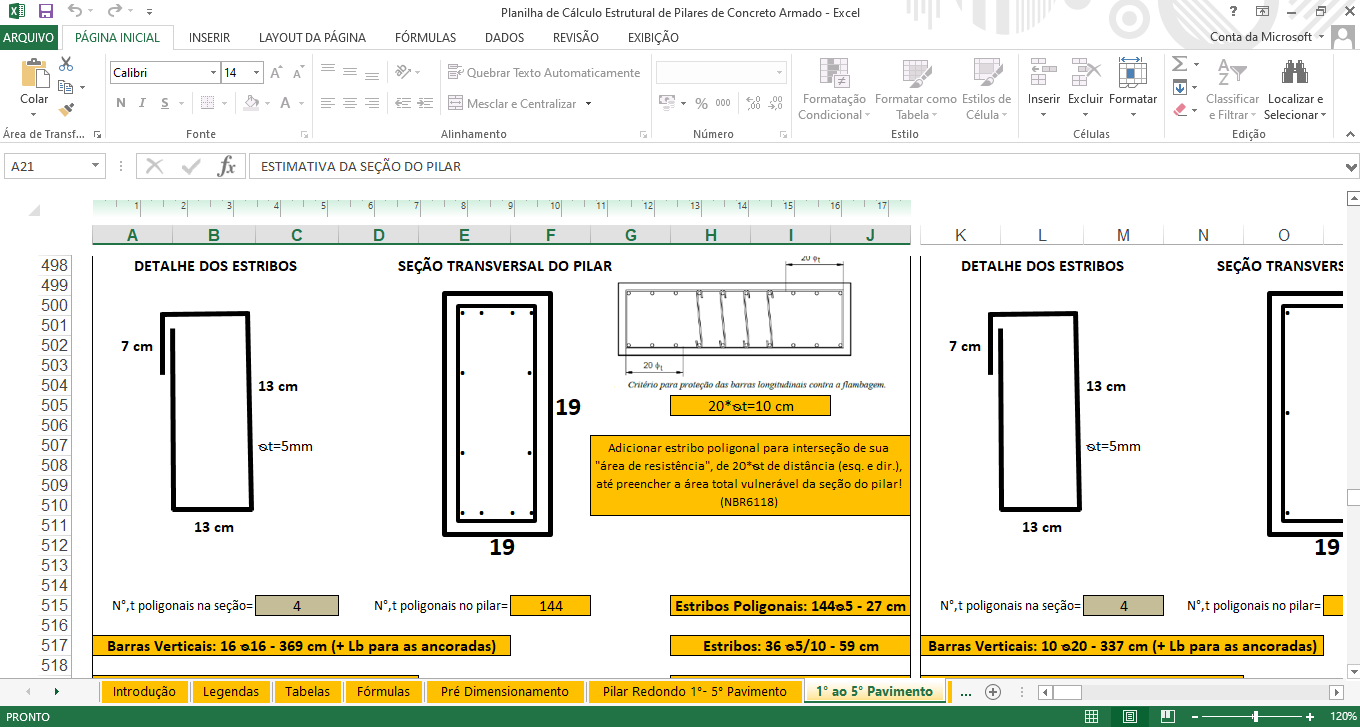Expand the formula bar chevron

[1351, 166]
